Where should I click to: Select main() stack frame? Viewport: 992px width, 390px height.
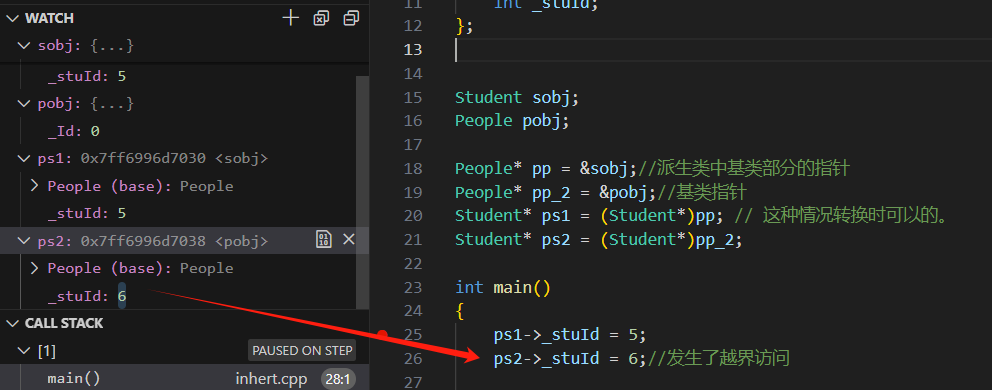(184, 379)
